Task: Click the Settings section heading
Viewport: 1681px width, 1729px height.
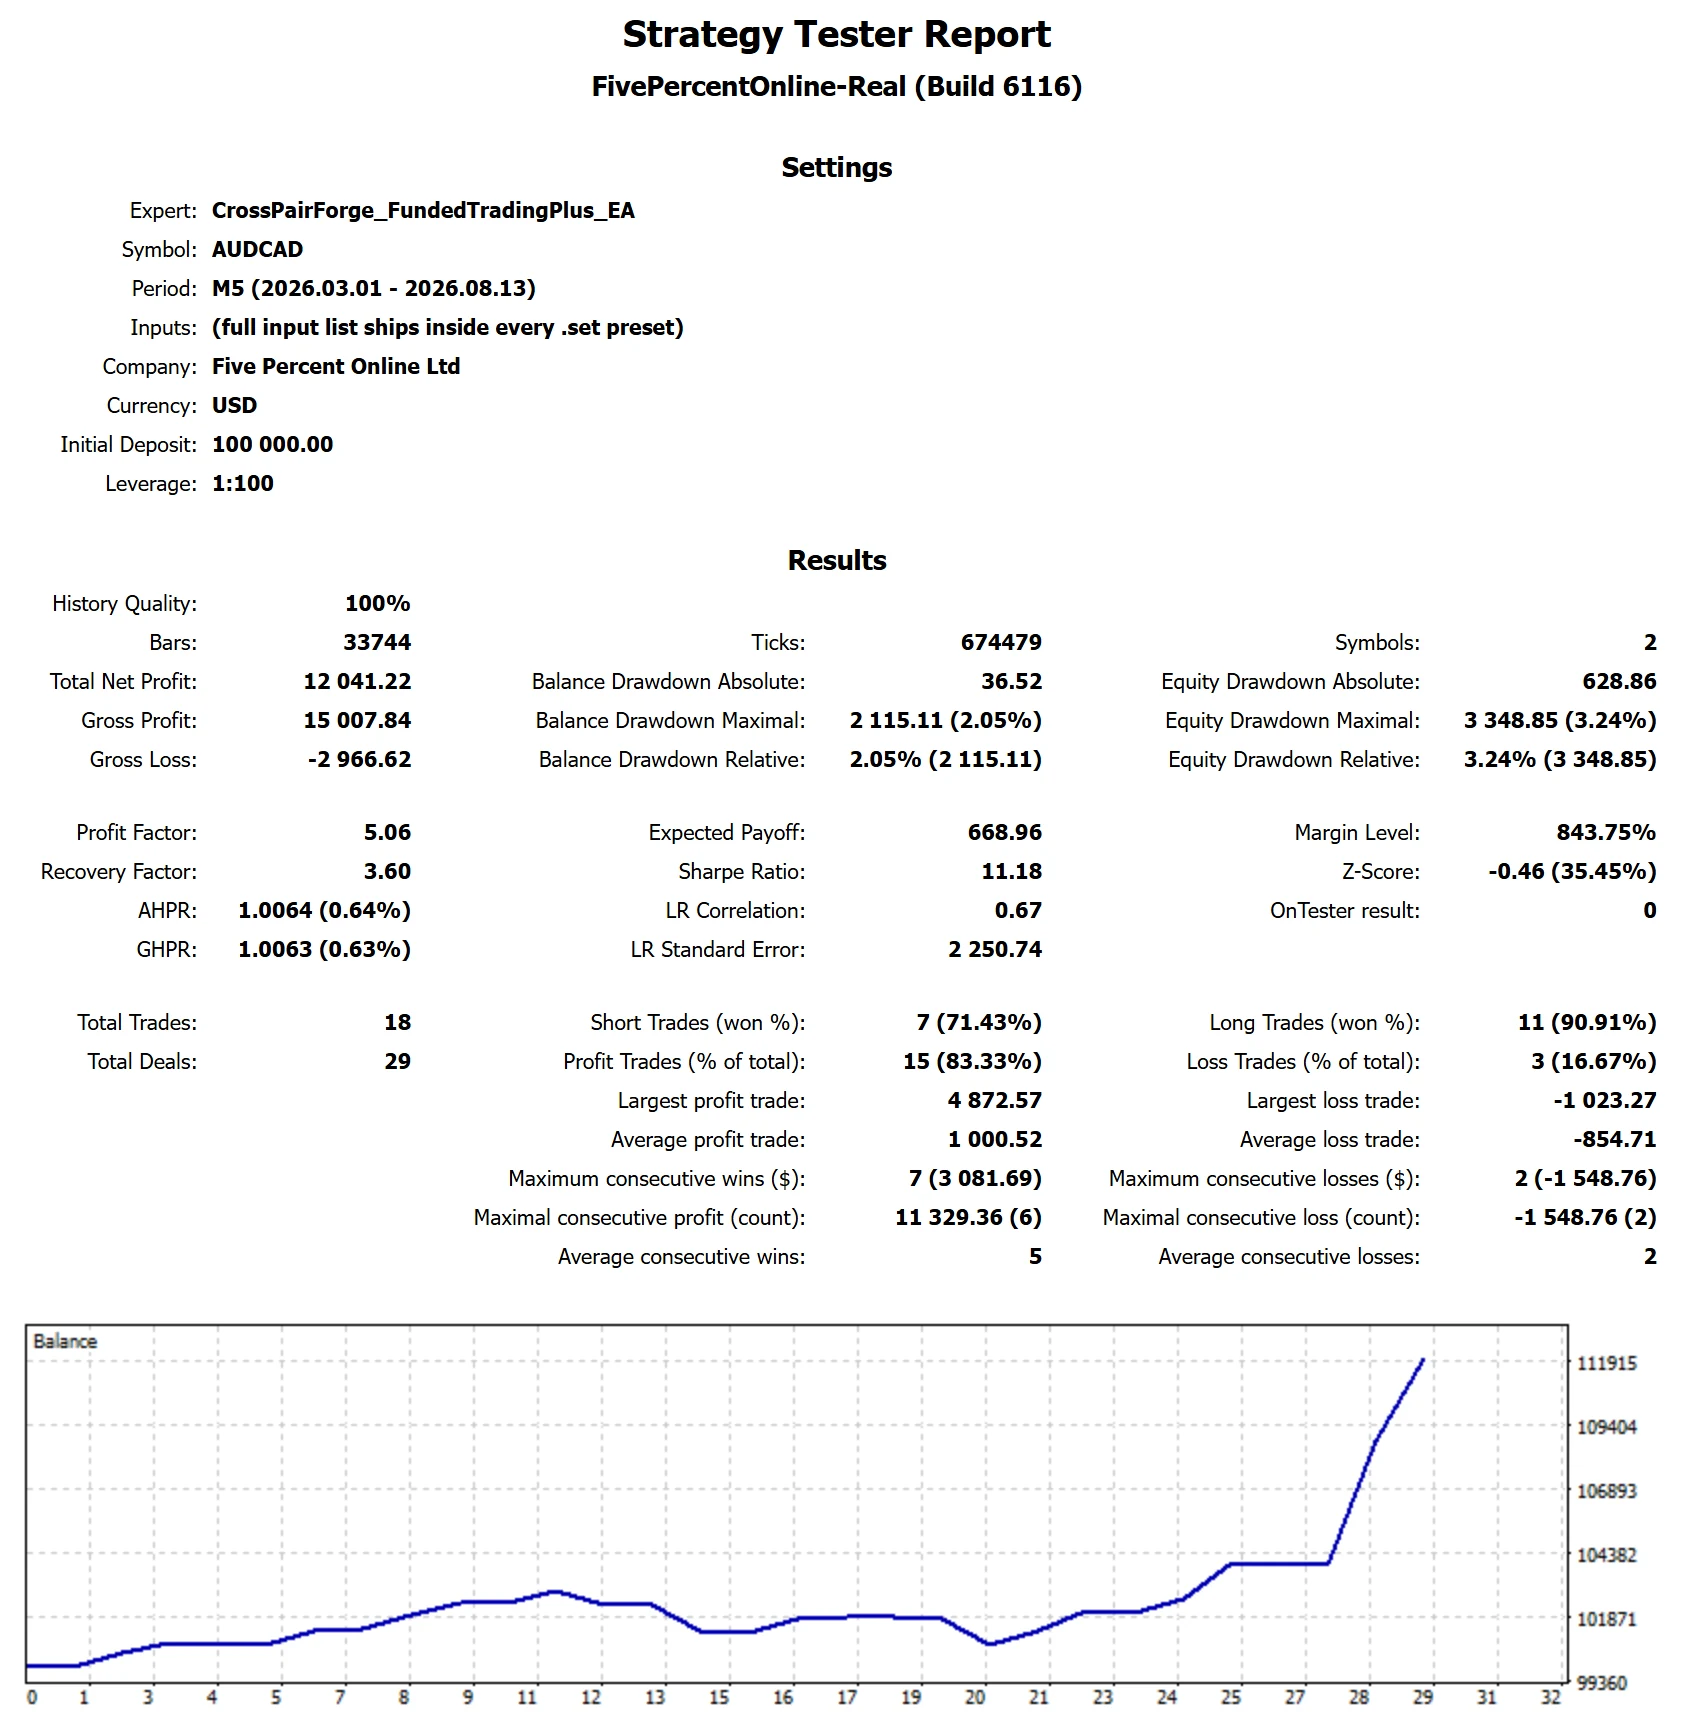Action: [837, 168]
